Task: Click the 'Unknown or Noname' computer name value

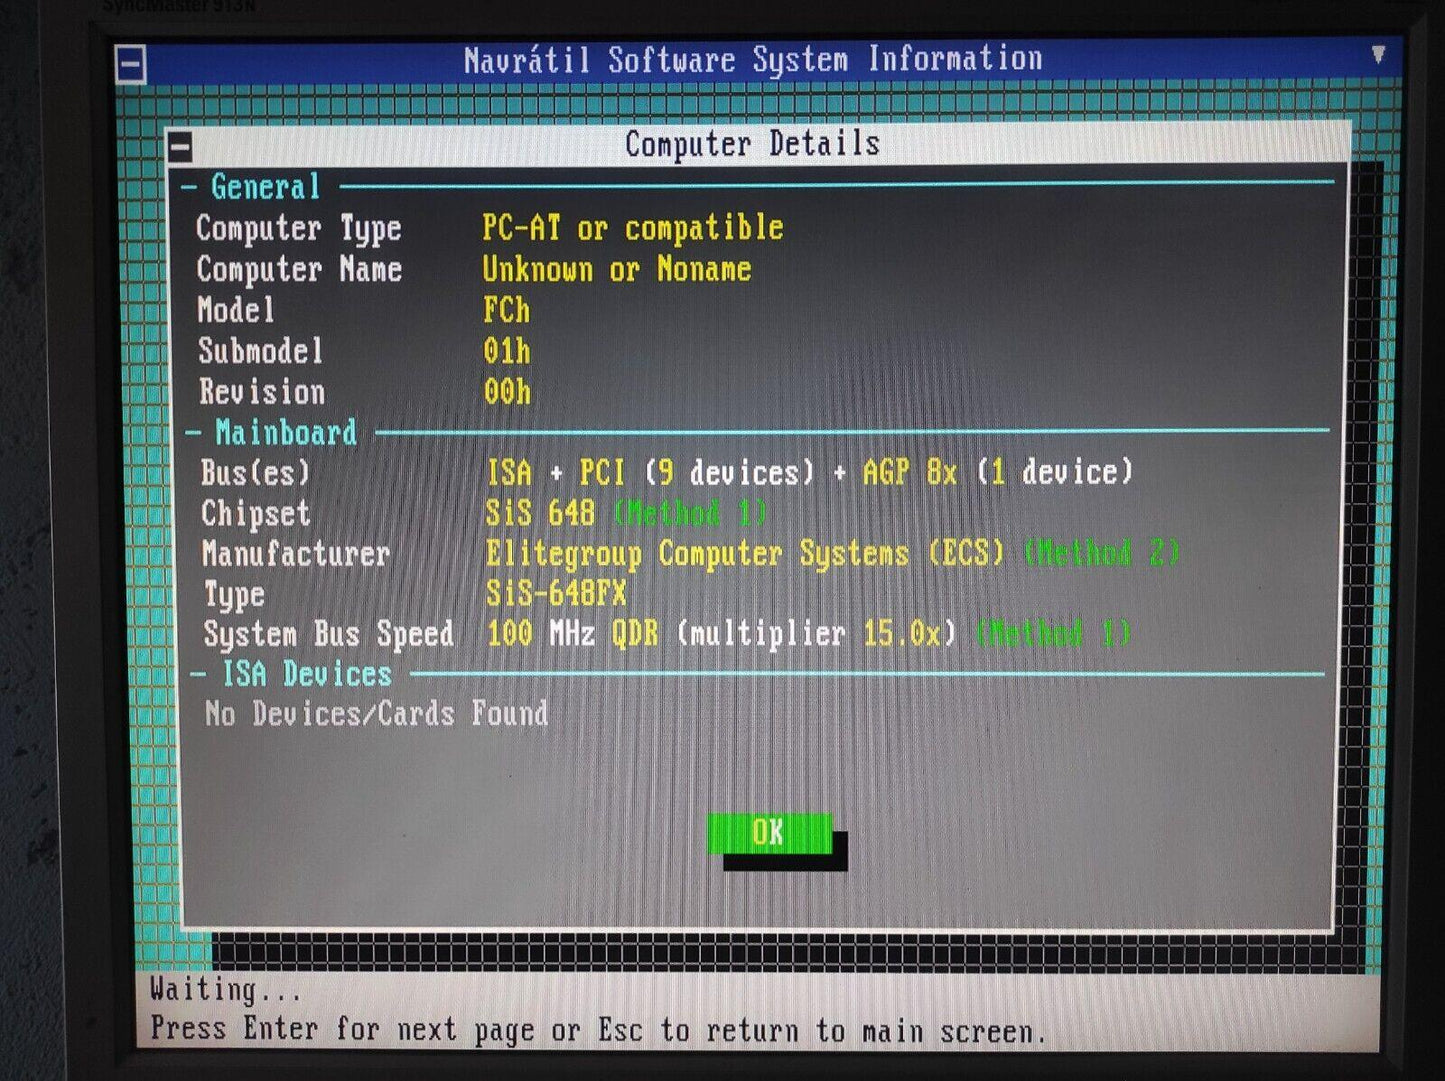Action: [616, 269]
